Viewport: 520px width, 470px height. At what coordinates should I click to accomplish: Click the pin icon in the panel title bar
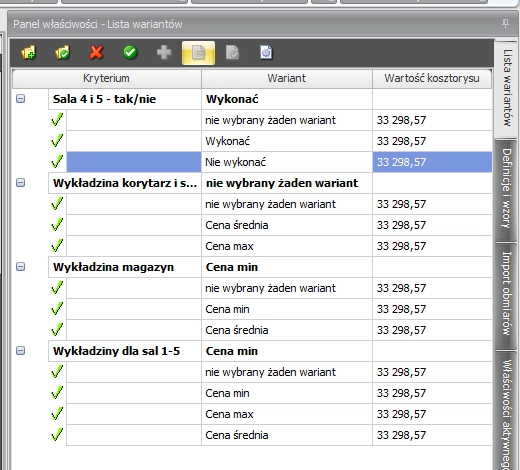click(505, 24)
